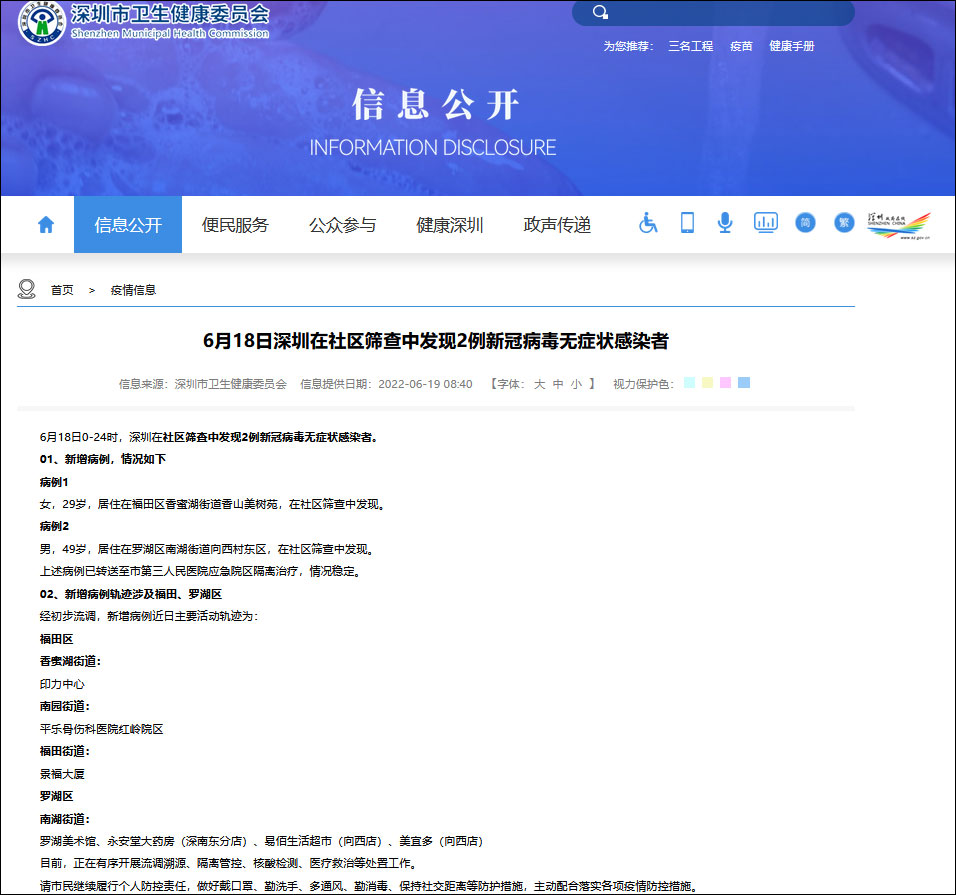
Task: Click the 疫苗 recommended link
Action: 740,46
